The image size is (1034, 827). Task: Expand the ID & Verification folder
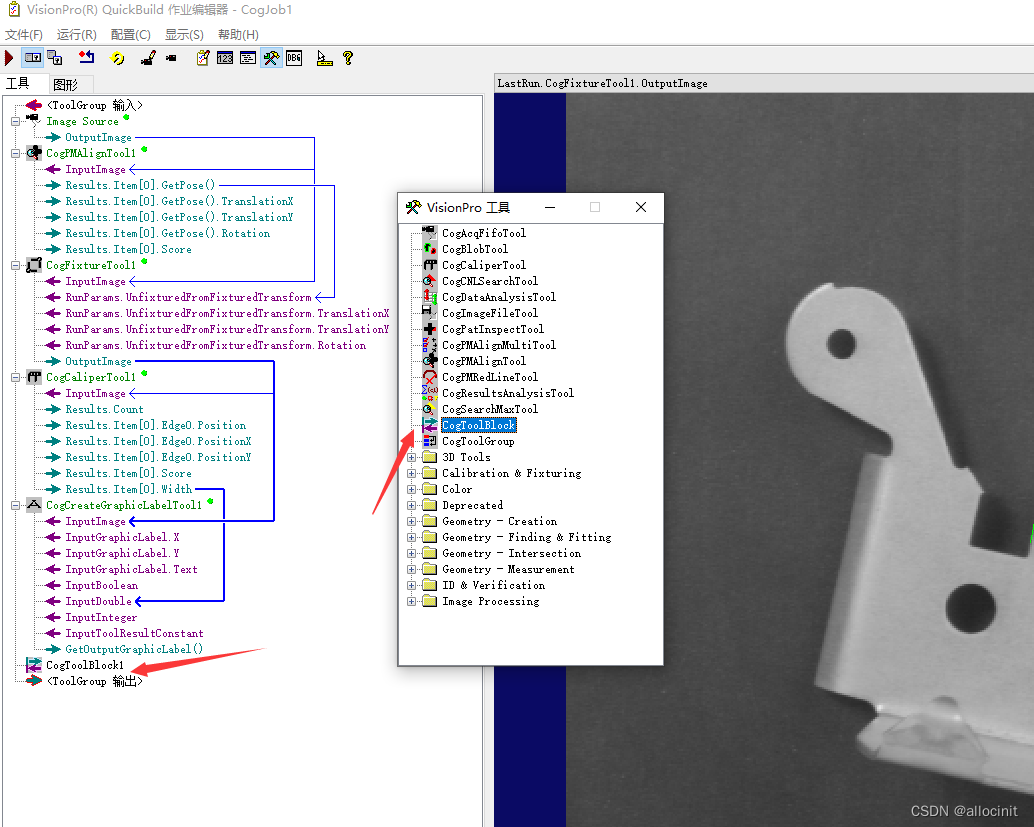pyautogui.click(x=411, y=585)
